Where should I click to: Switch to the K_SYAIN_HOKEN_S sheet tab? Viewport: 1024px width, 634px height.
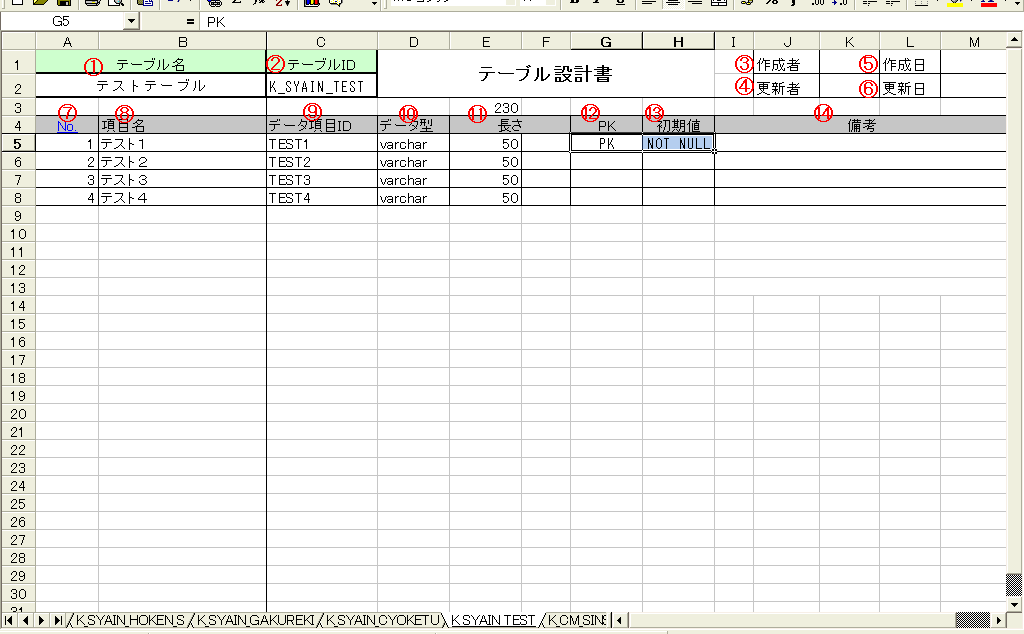point(129,621)
